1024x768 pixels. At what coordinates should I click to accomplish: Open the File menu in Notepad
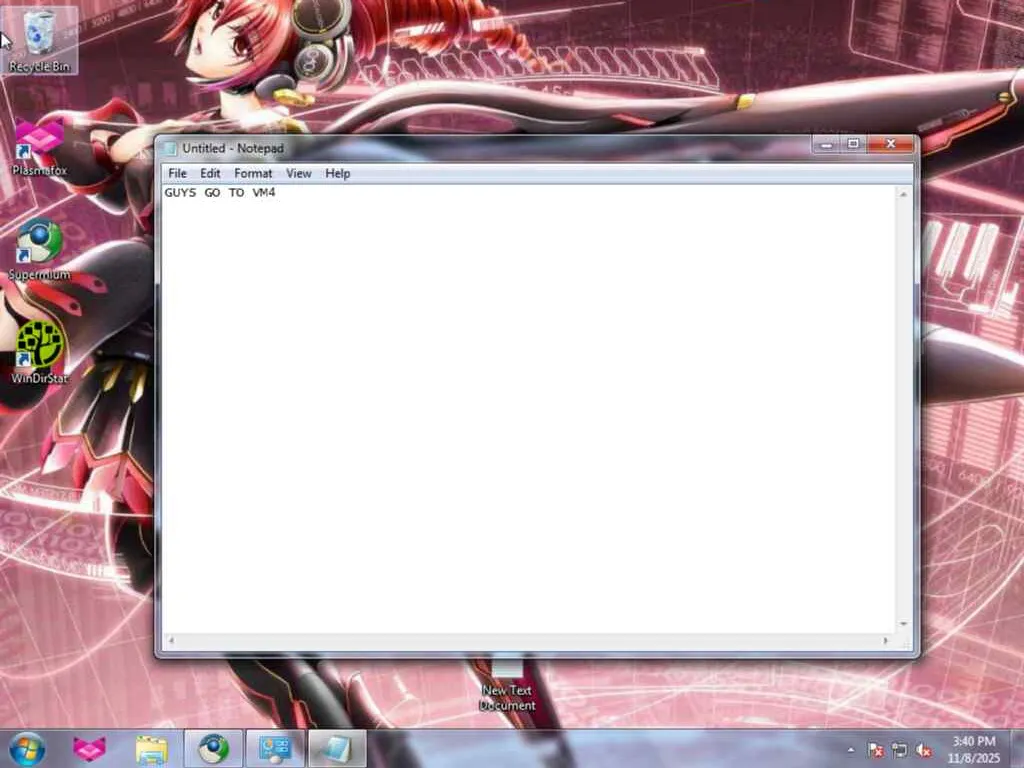pos(177,173)
